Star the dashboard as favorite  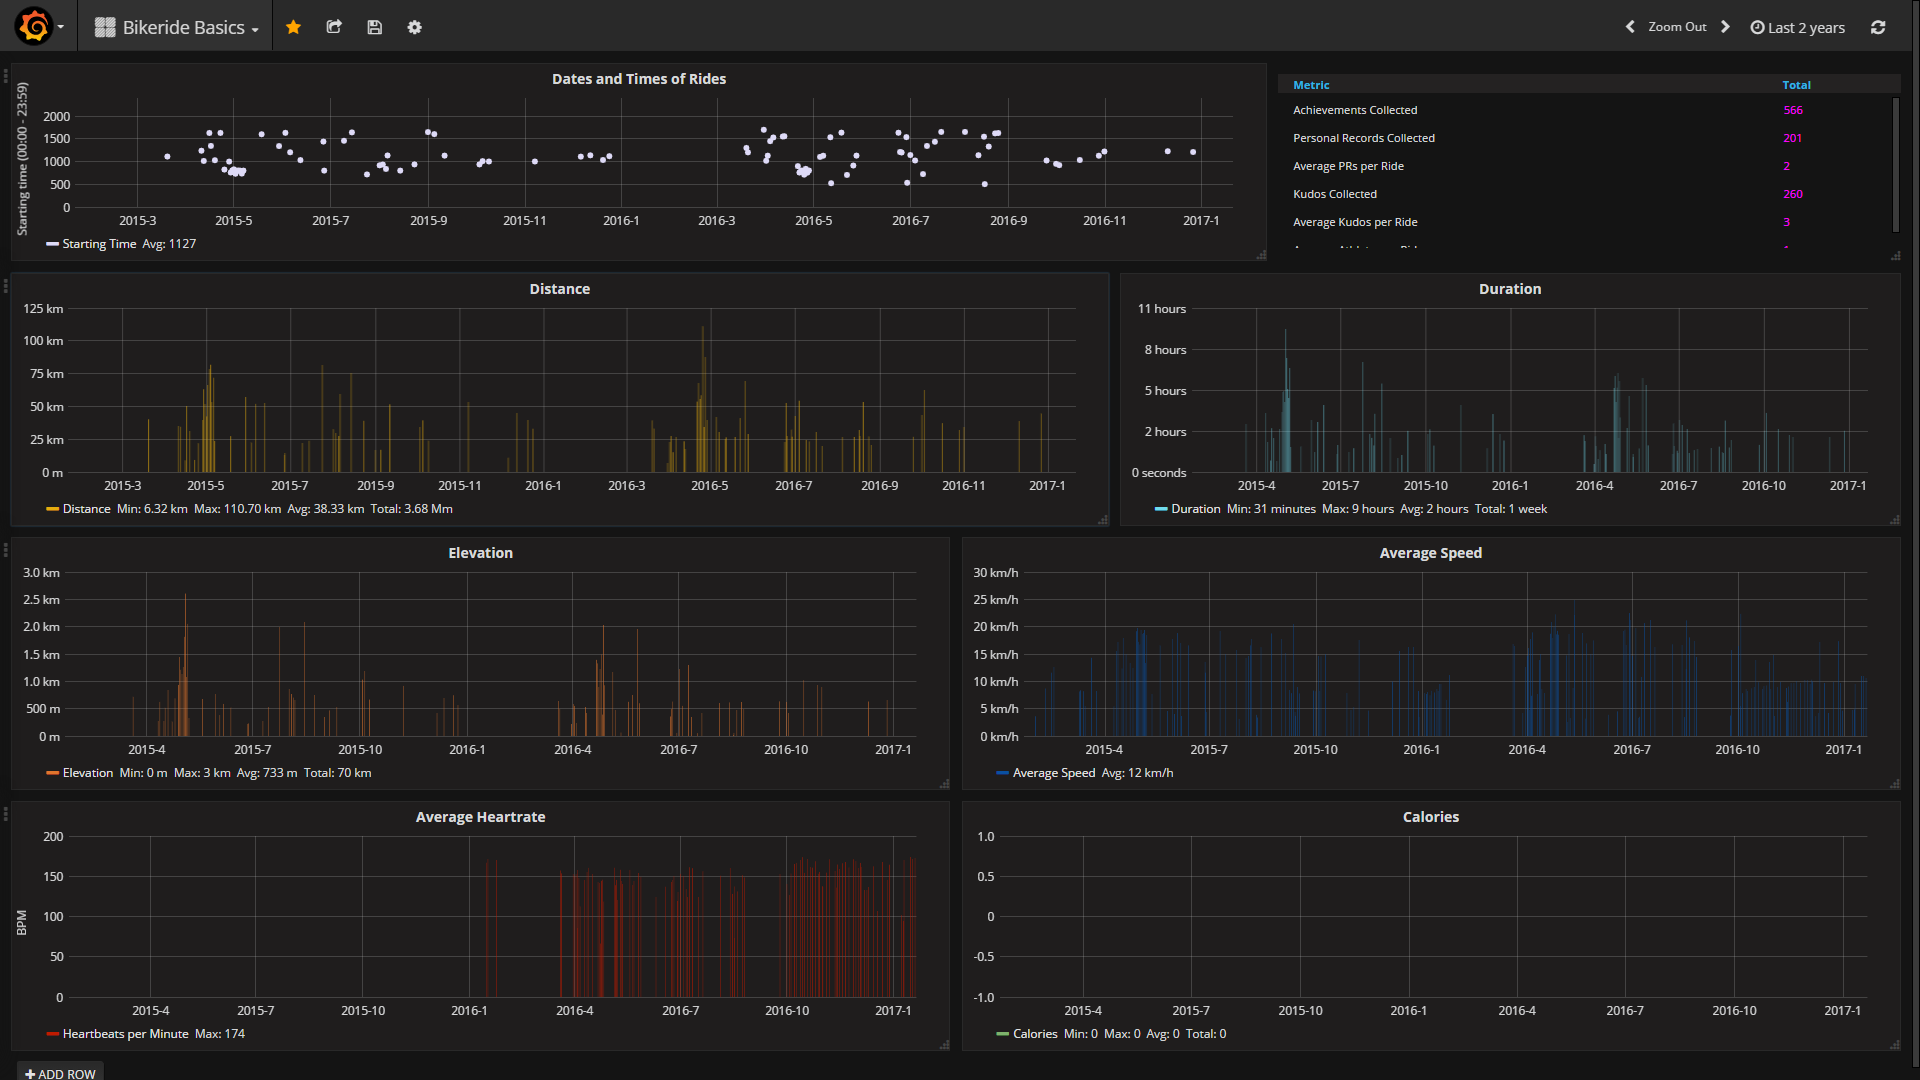click(x=293, y=27)
